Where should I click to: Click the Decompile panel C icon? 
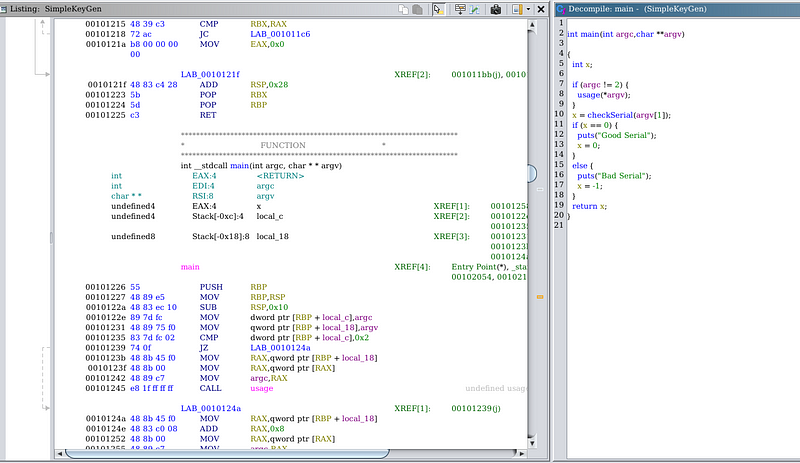561,9
